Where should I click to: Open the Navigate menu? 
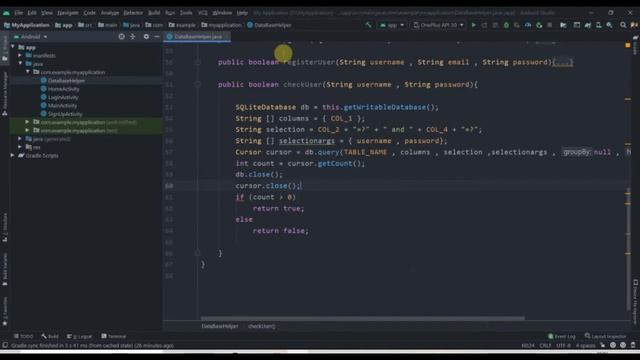[x=67, y=13]
